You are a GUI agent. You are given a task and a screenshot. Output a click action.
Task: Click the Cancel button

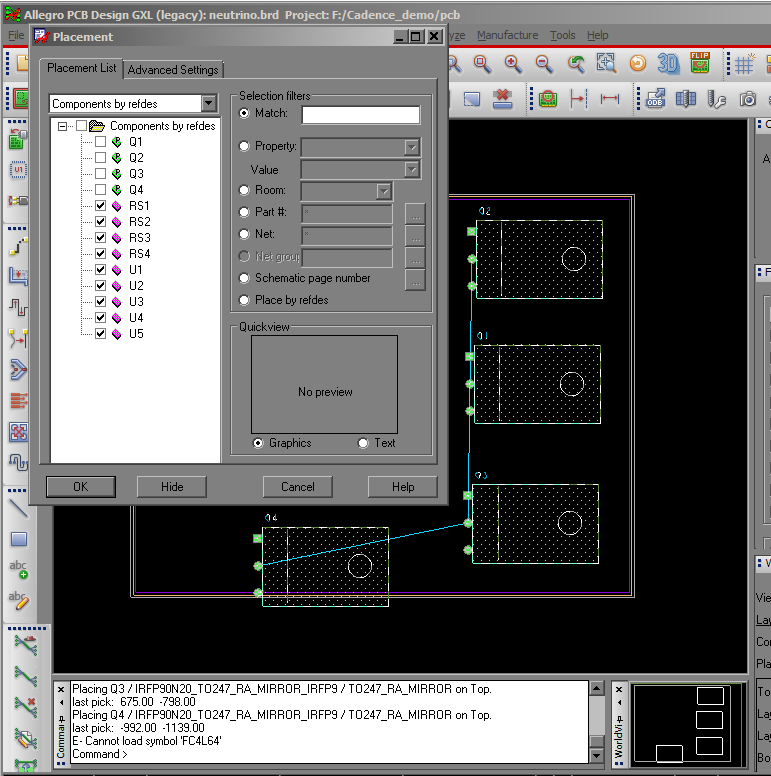[x=297, y=487]
